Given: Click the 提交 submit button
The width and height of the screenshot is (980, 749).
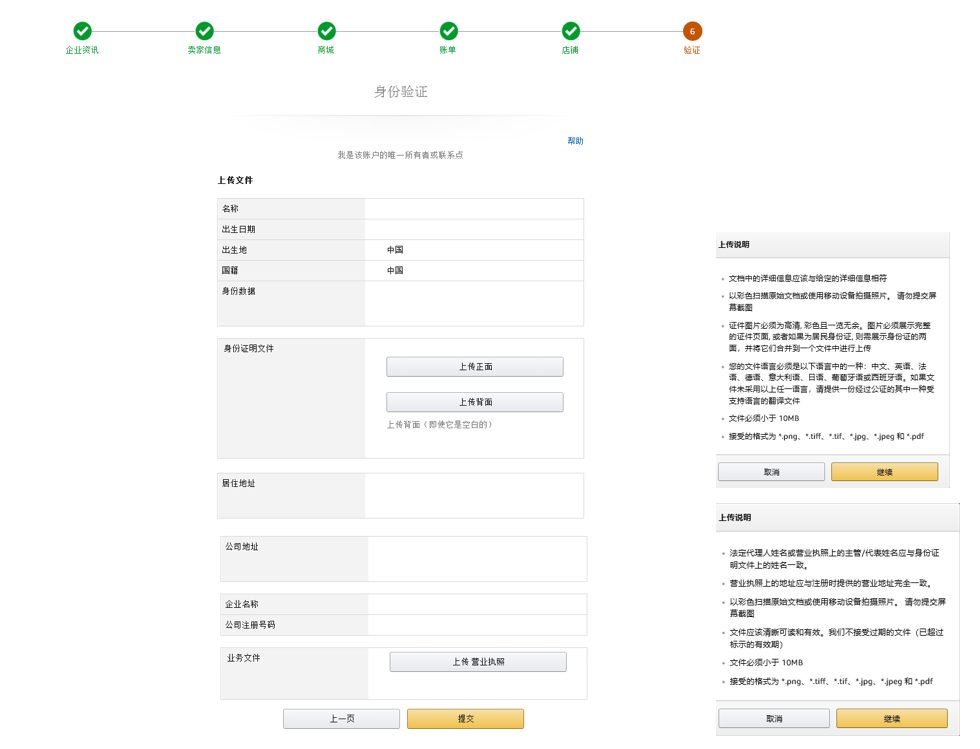Looking at the screenshot, I should click(465, 718).
